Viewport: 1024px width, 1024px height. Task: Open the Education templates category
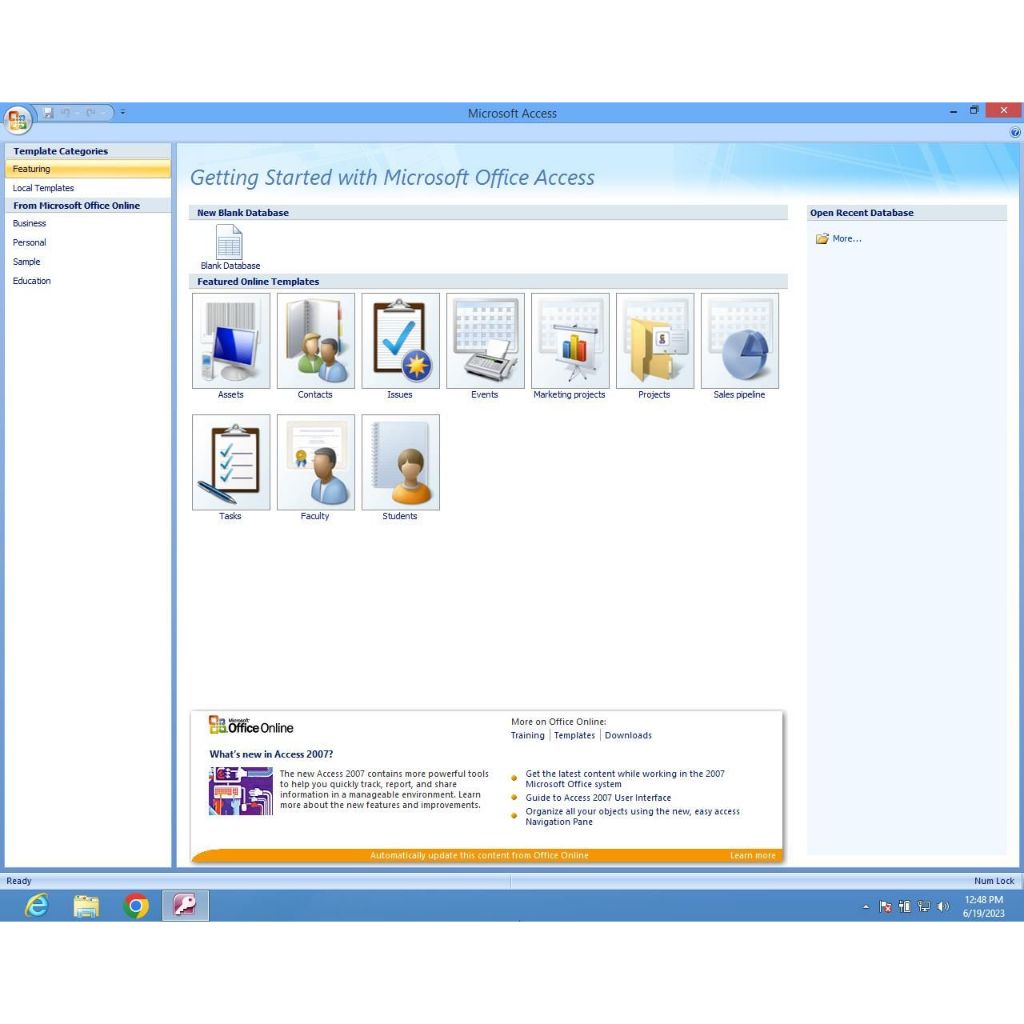tap(88, 281)
